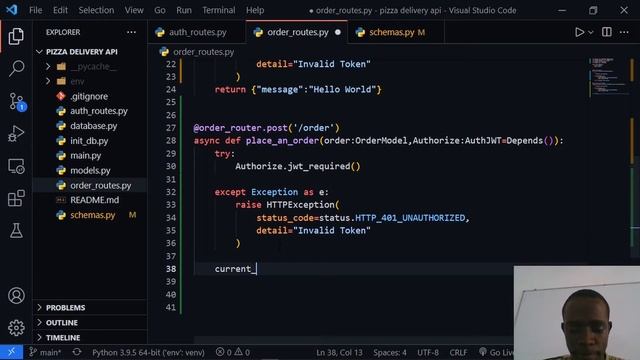This screenshot has height=360, width=640.
Task: Click line number 27 in gutter
Action: click(x=171, y=128)
